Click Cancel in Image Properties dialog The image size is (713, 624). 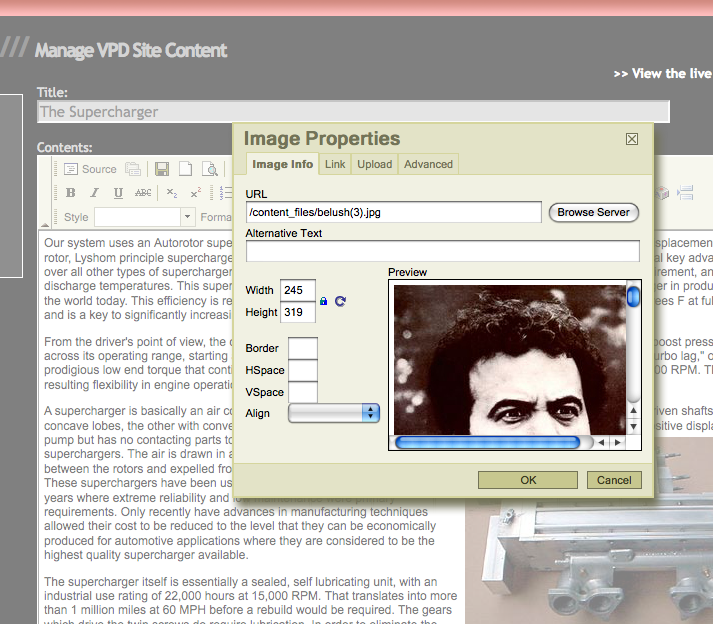click(614, 480)
